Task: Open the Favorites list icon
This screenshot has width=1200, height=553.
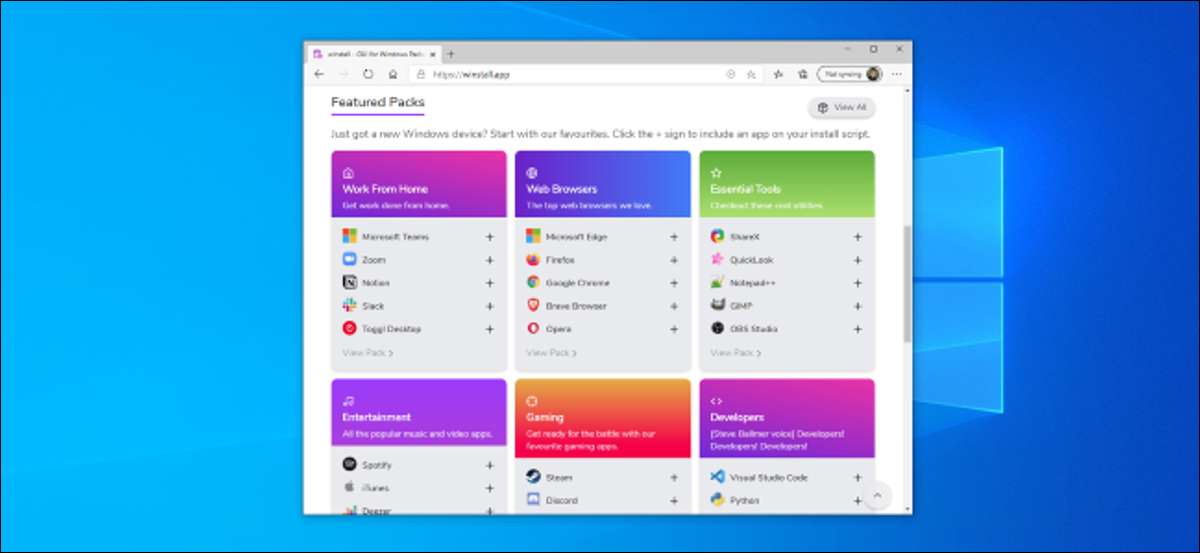Action: [778, 74]
